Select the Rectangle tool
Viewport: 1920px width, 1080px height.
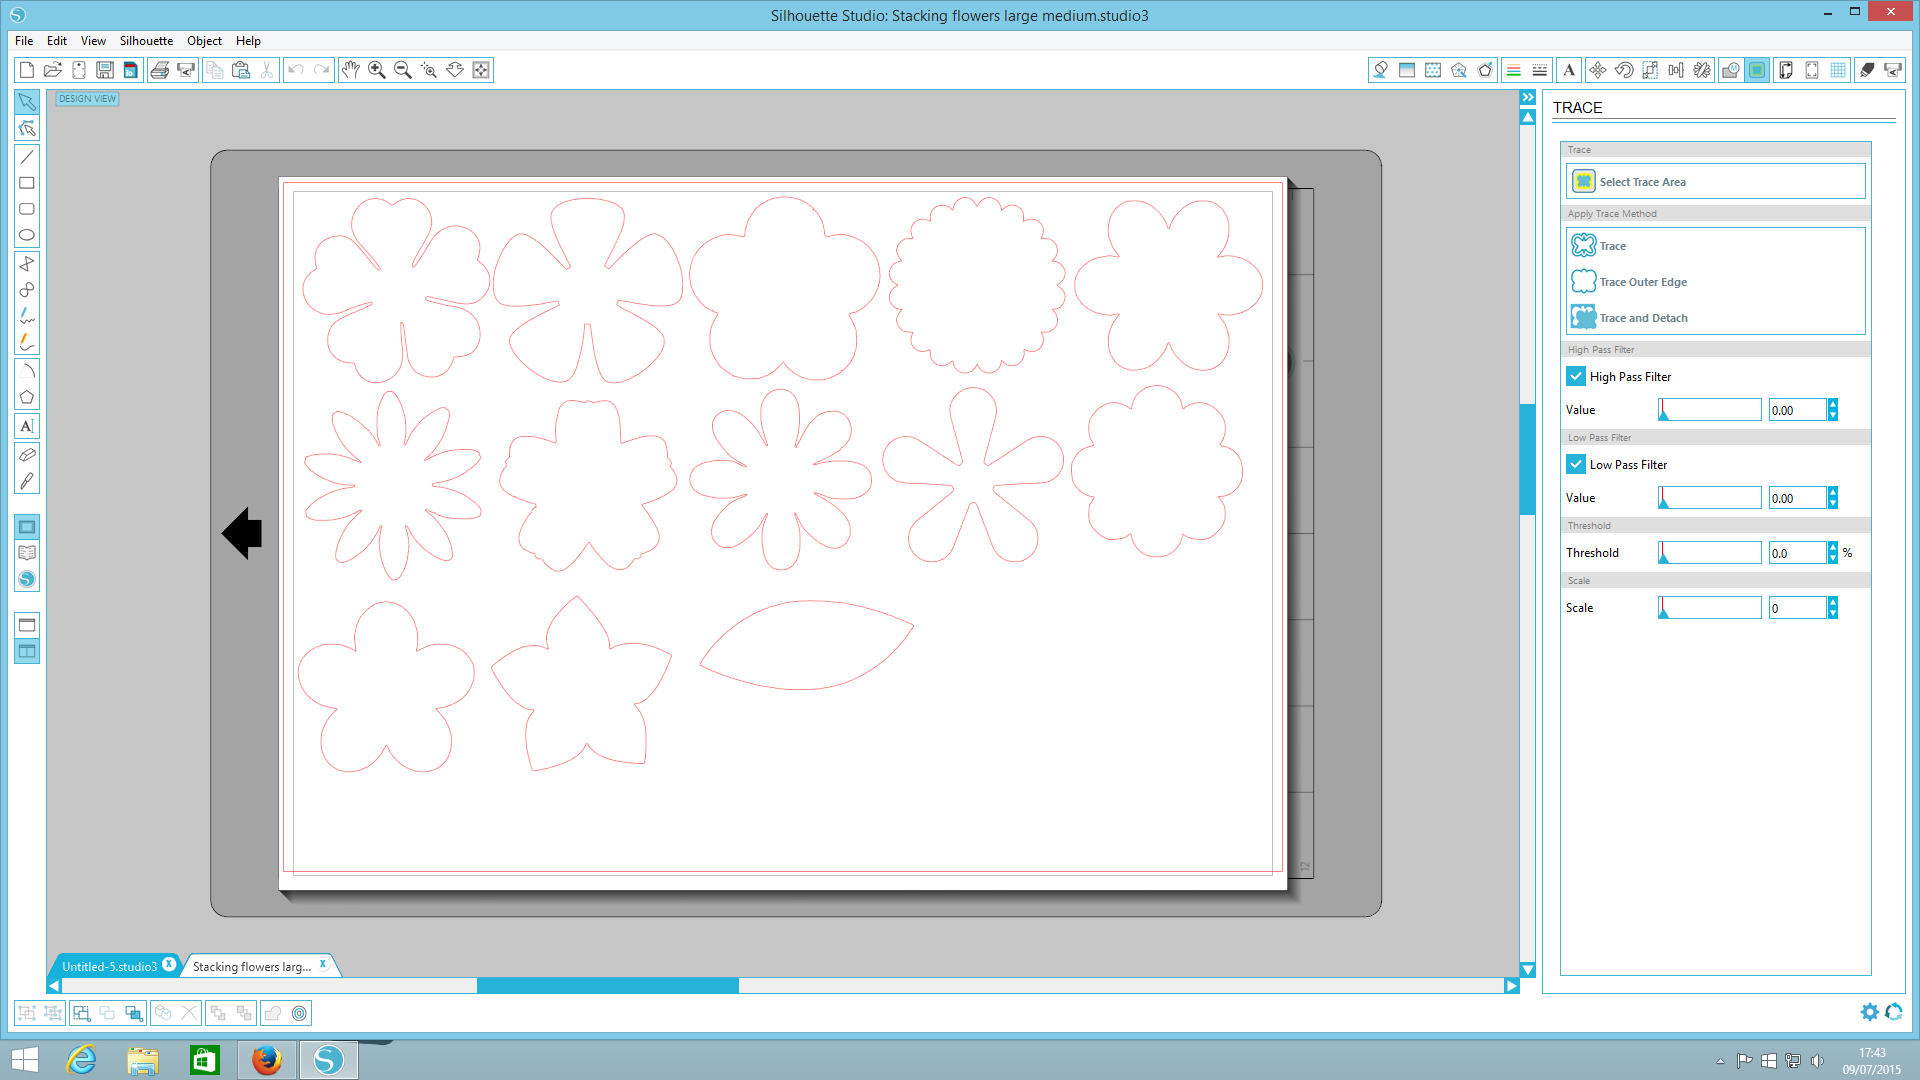tap(26, 182)
